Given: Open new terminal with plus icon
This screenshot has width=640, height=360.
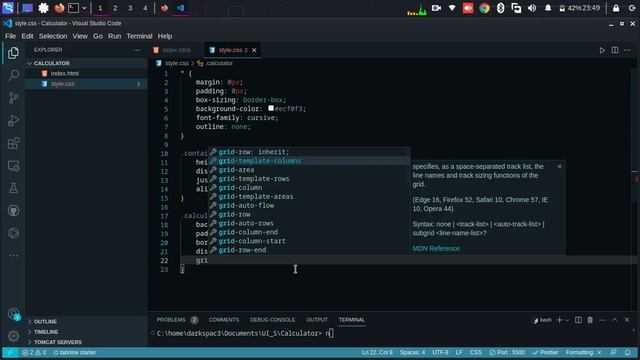Looking at the screenshot, I should click(x=560, y=320).
